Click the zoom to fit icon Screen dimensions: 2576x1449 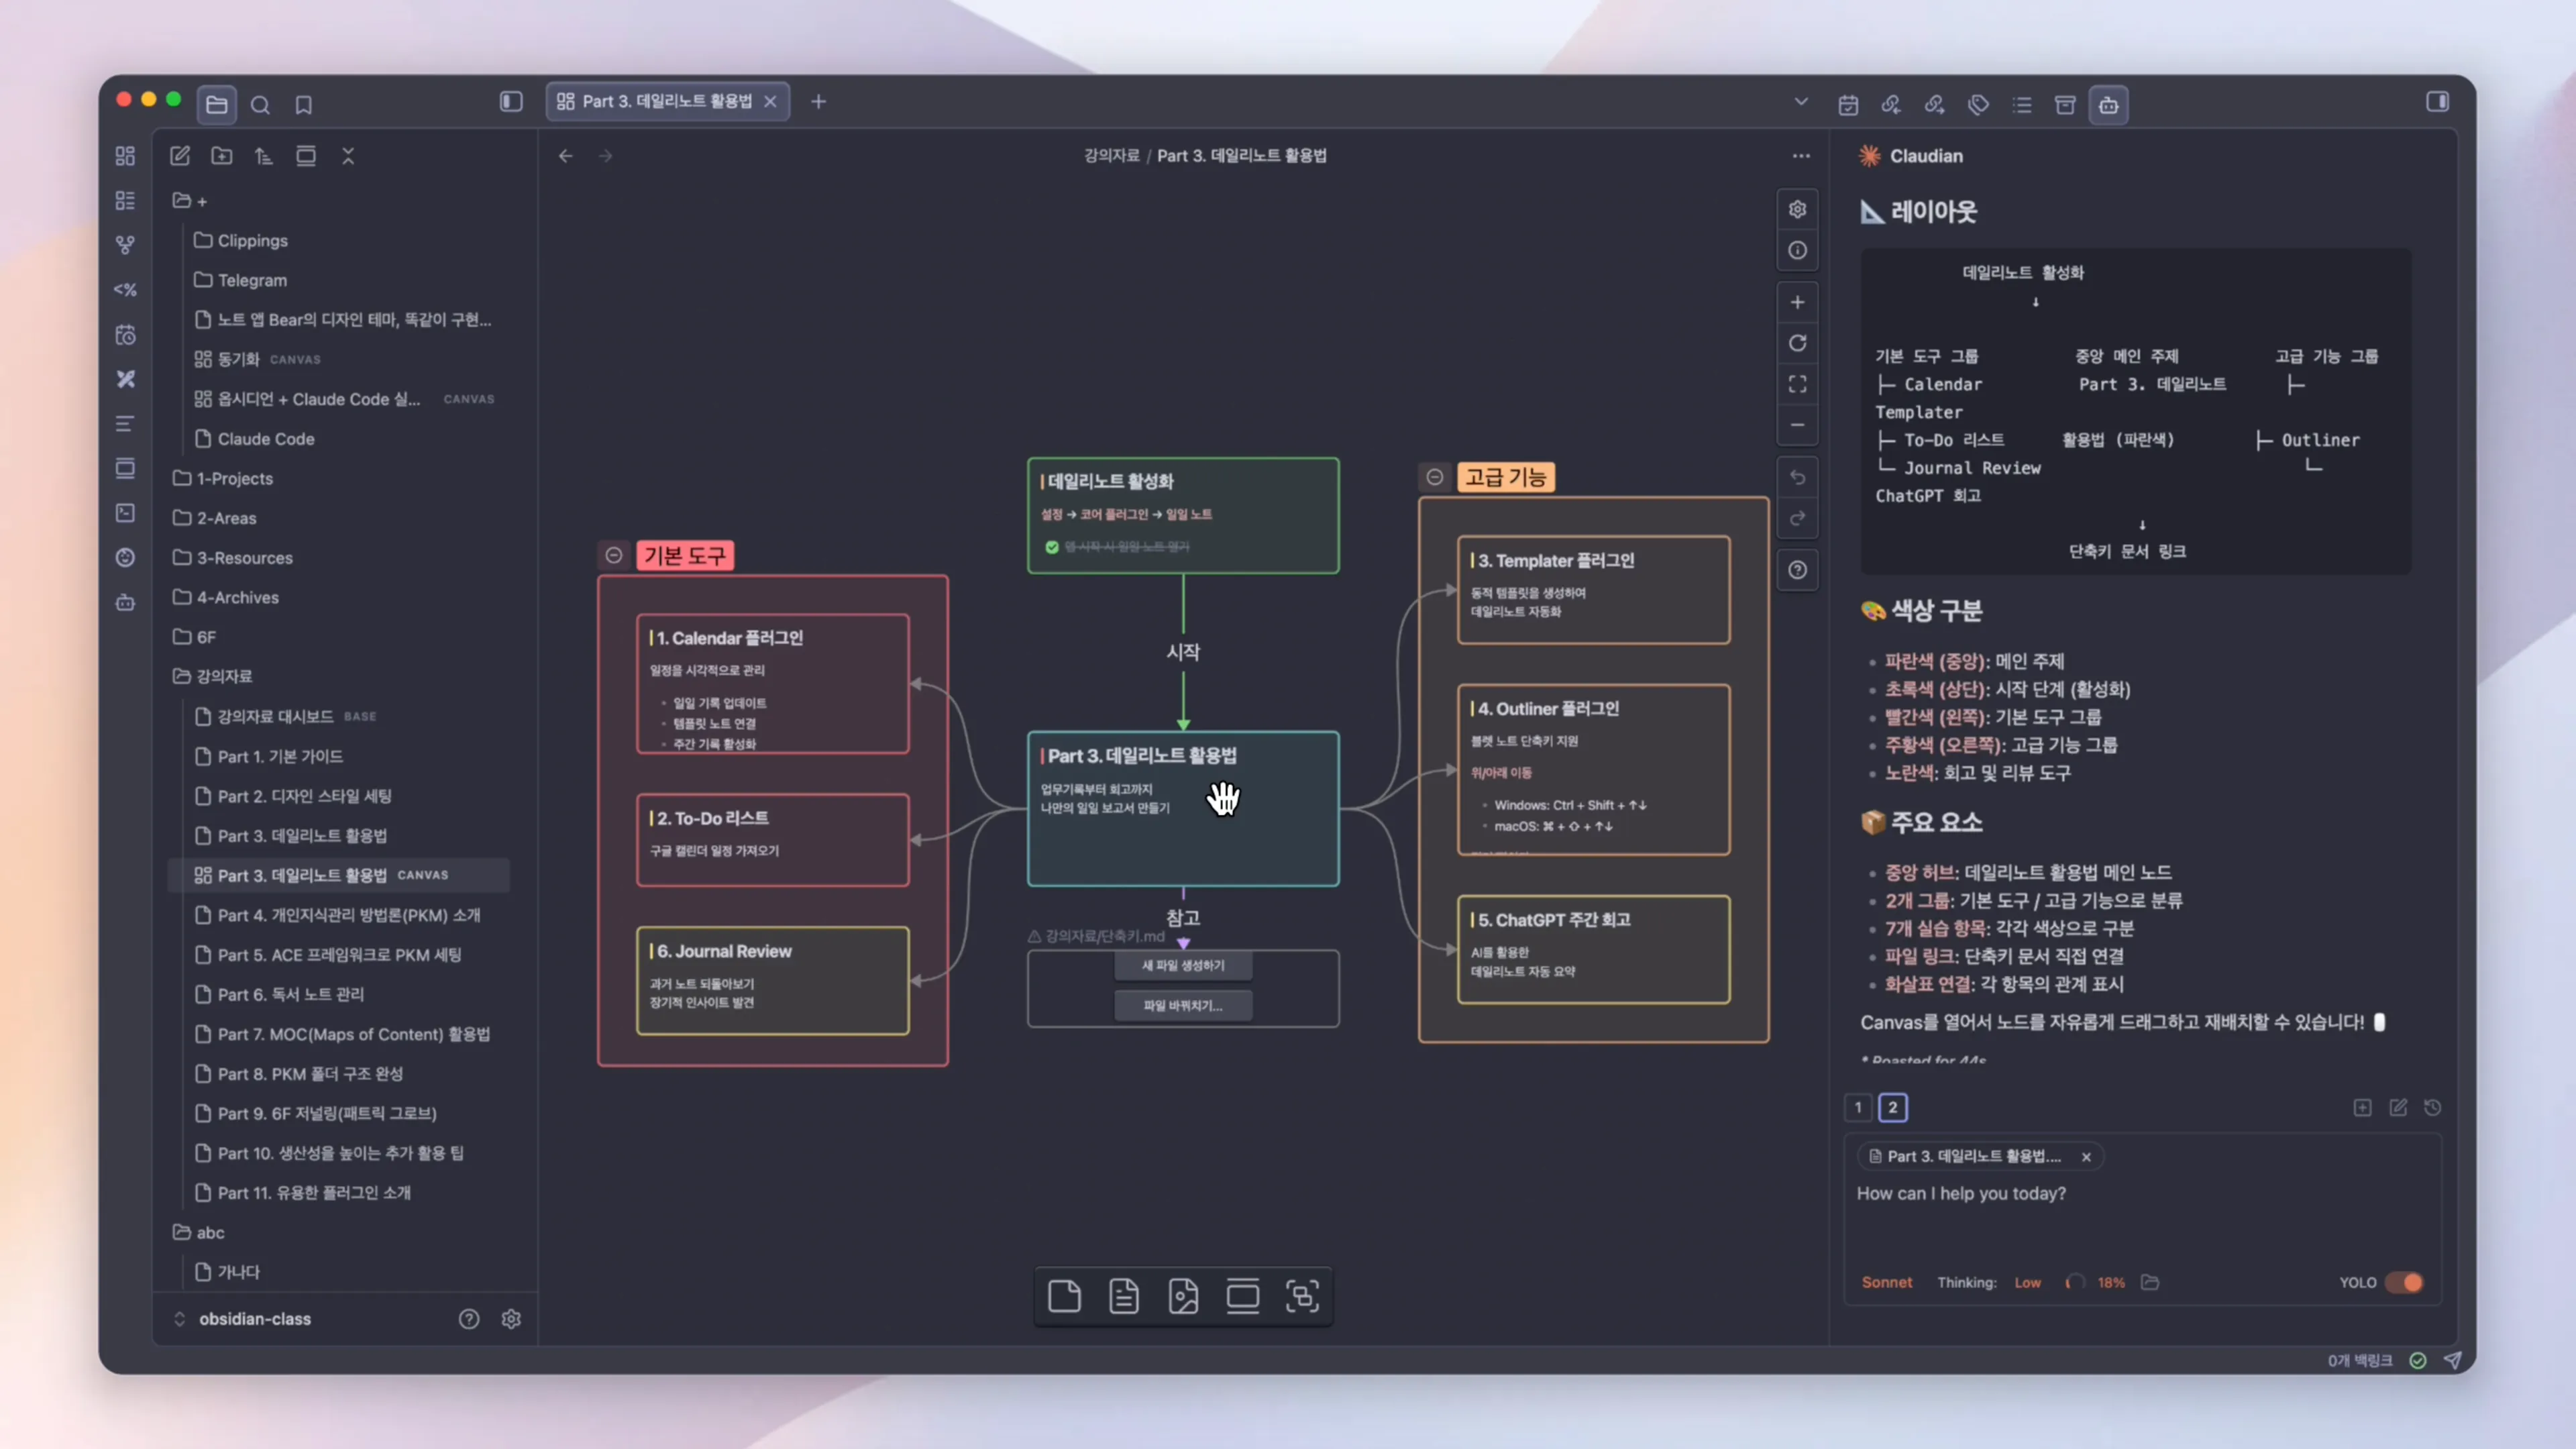tap(1797, 384)
